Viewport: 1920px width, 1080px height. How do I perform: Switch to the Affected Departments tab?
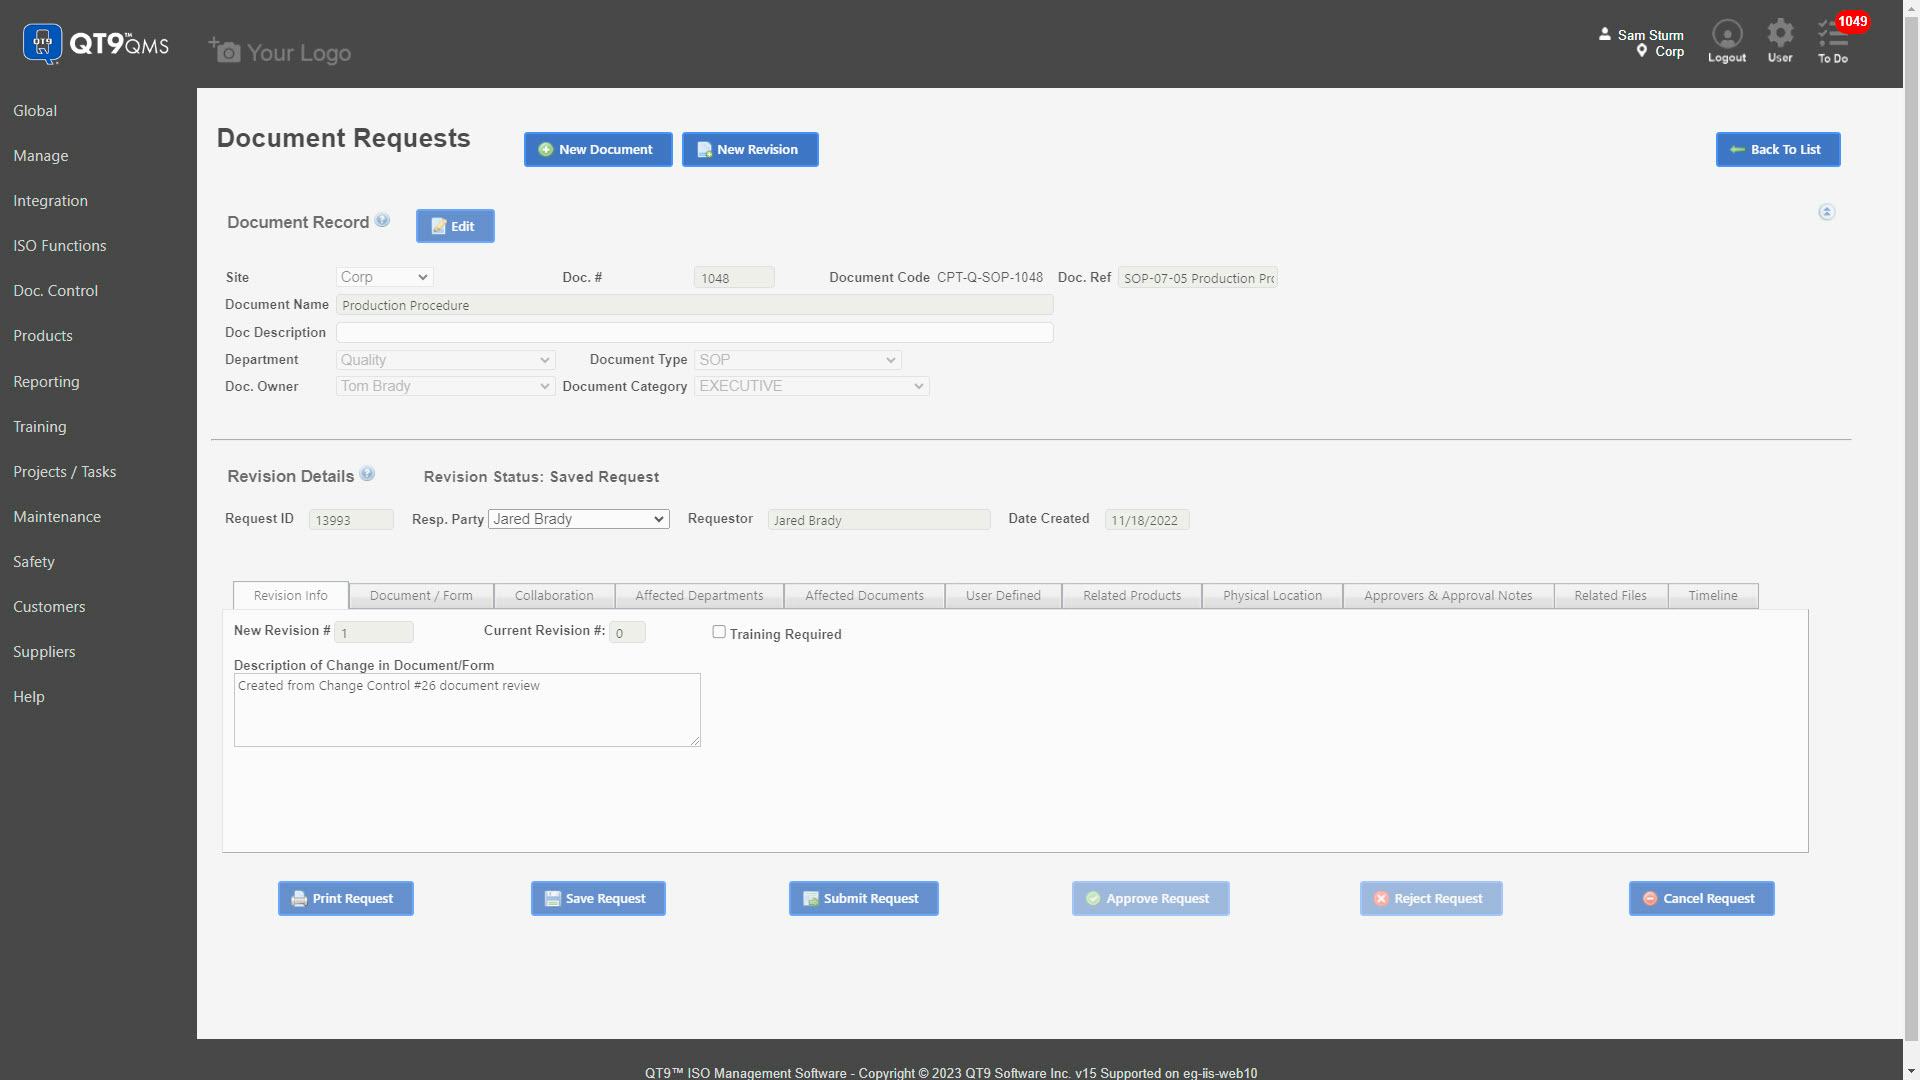click(x=699, y=596)
